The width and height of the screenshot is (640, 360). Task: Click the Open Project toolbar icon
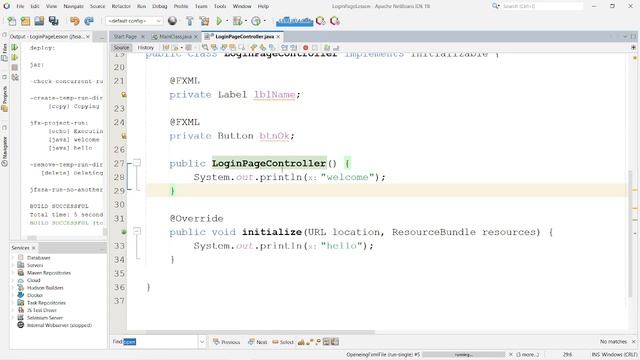[x=39, y=21]
